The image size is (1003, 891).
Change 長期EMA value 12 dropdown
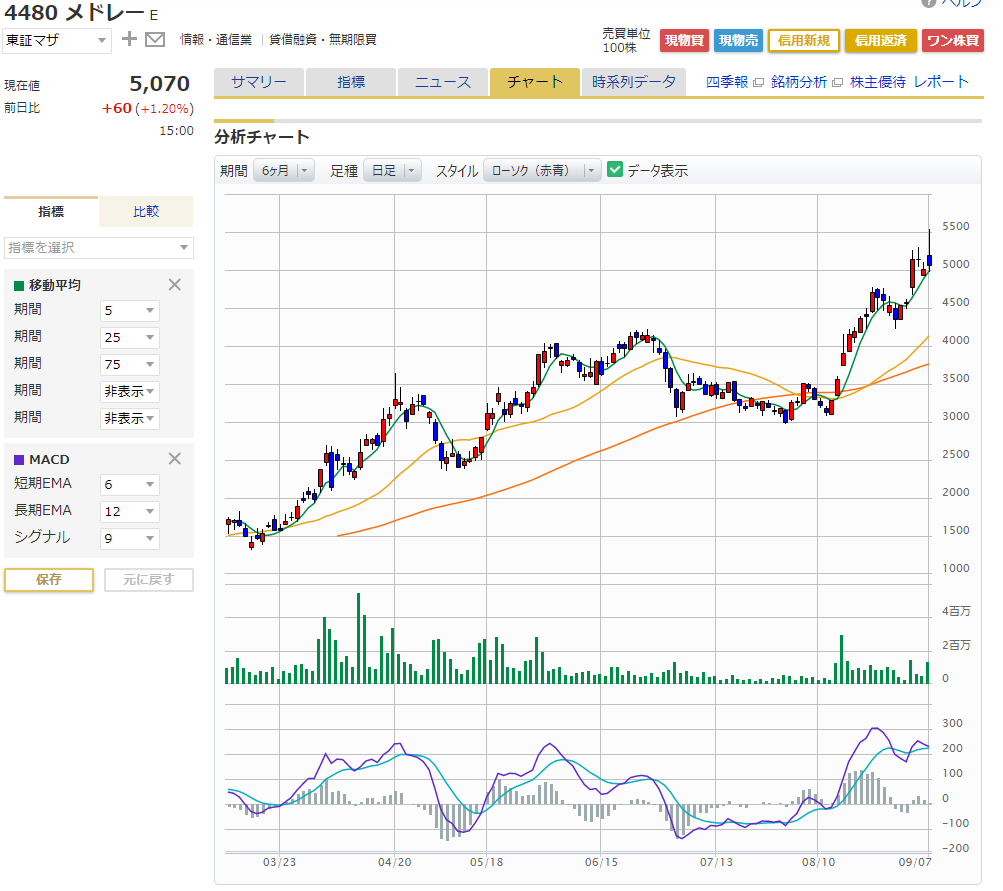tap(130, 512)
